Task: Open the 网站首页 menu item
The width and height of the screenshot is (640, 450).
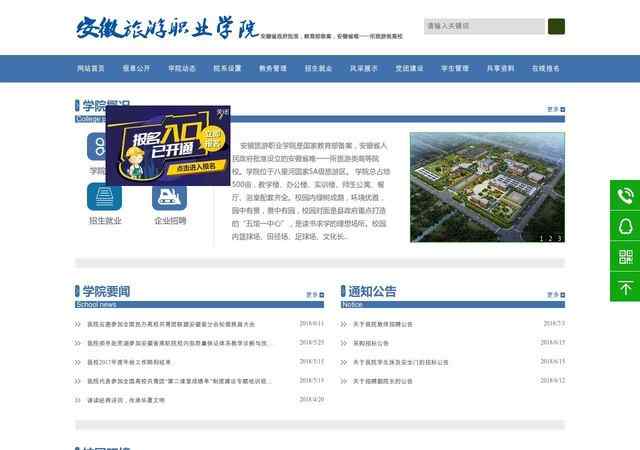Action: pos(91,69)
